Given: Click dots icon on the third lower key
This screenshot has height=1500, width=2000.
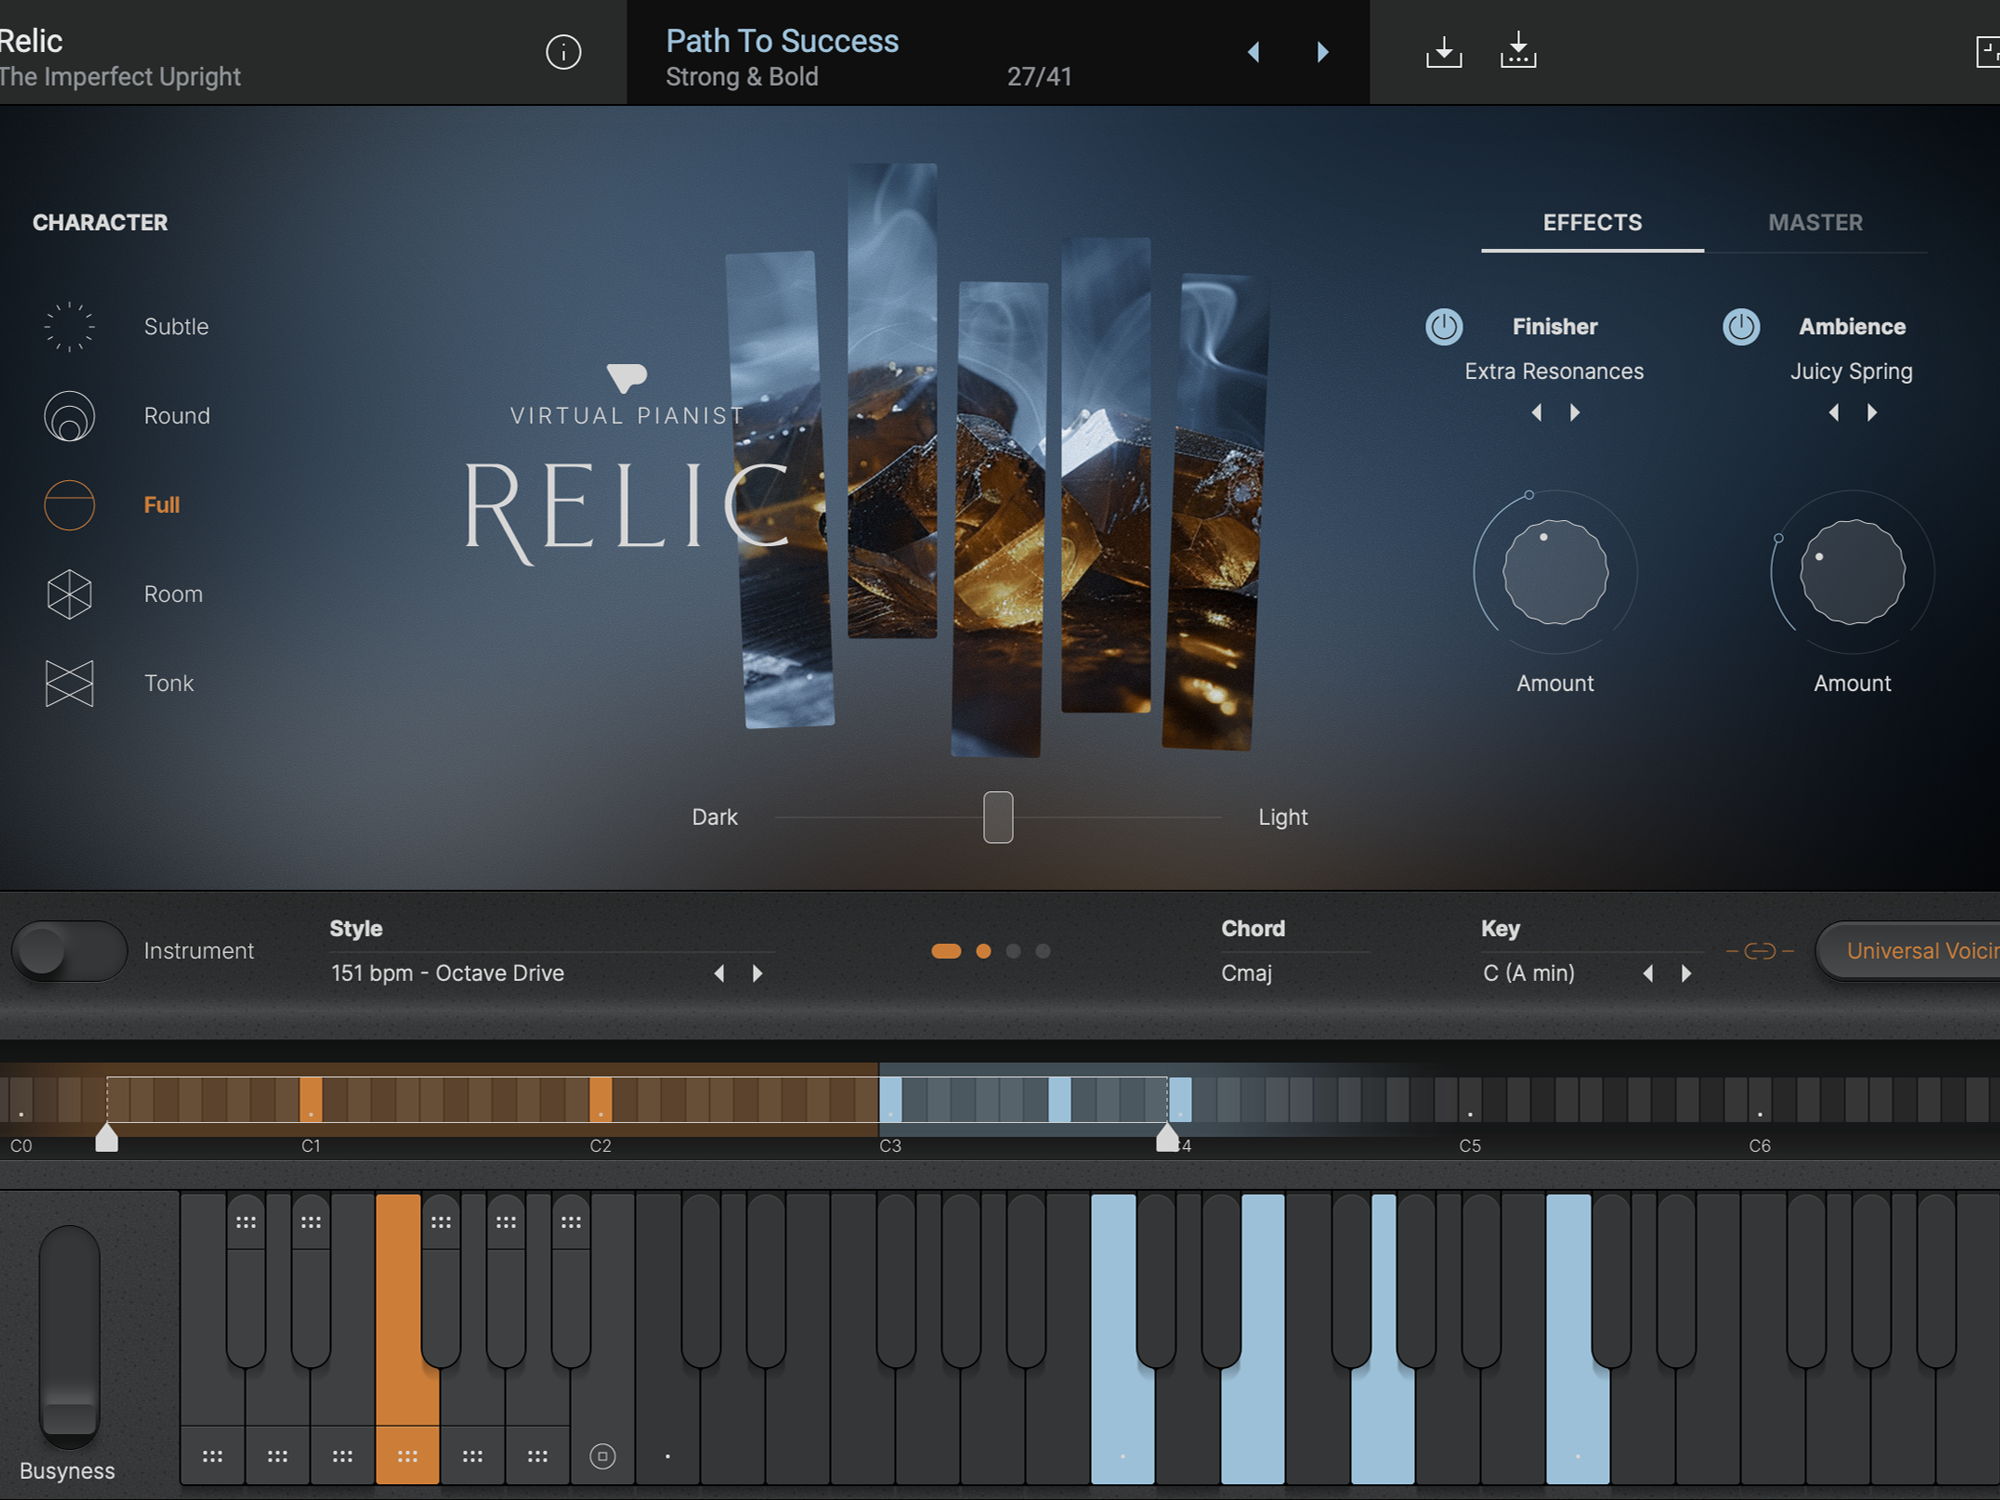Looking at the screenshot, I should click(342, 1456).
